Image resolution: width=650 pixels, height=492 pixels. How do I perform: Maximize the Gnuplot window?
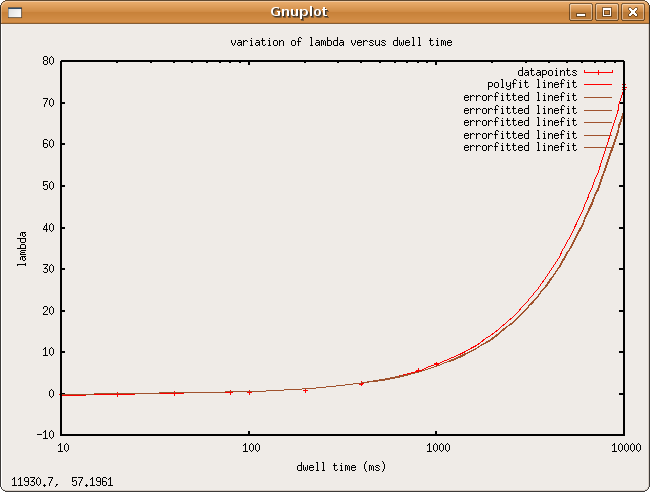click(607, 12)
